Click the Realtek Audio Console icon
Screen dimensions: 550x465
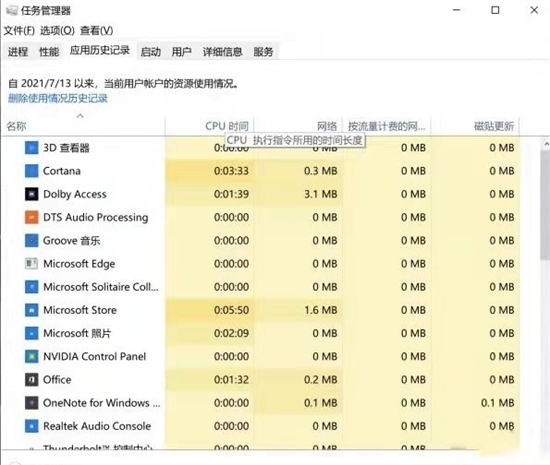[32, 426]
